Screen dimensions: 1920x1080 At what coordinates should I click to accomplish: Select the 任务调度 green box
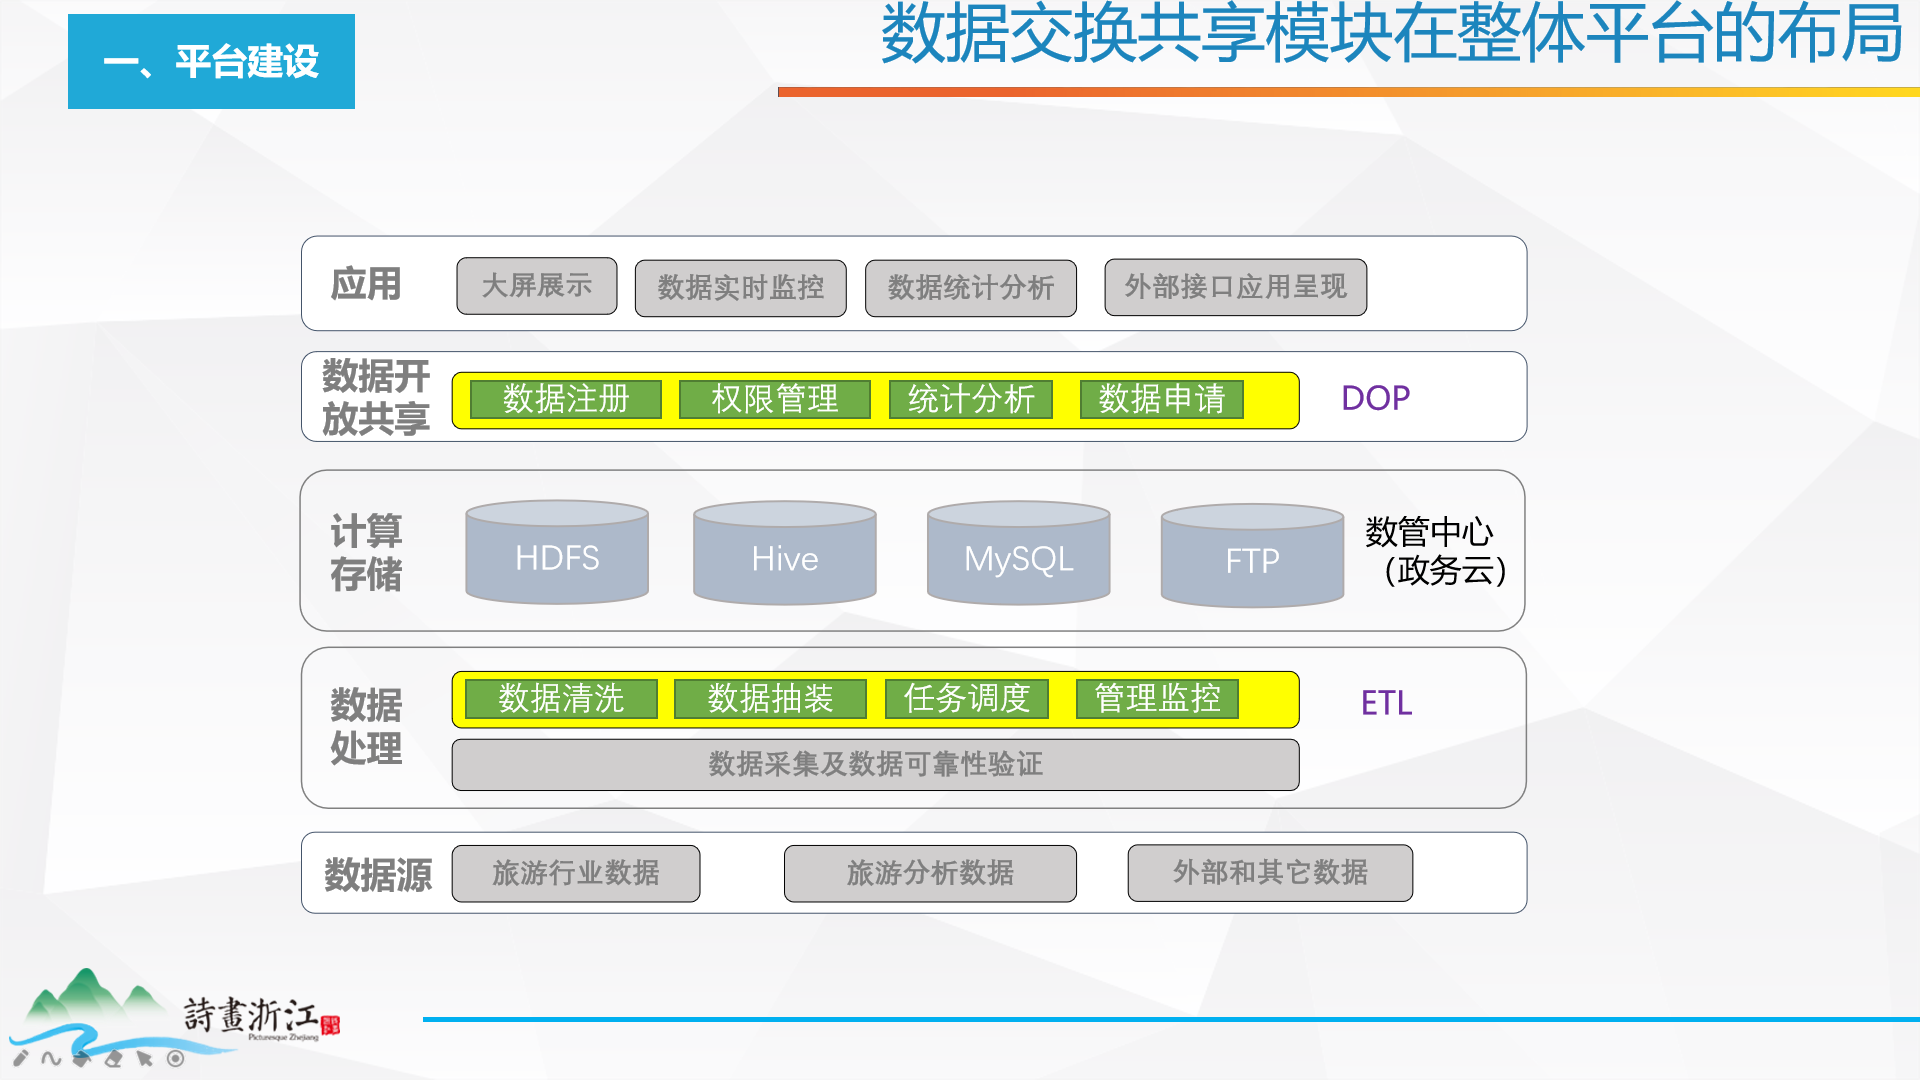coord(966,698)
